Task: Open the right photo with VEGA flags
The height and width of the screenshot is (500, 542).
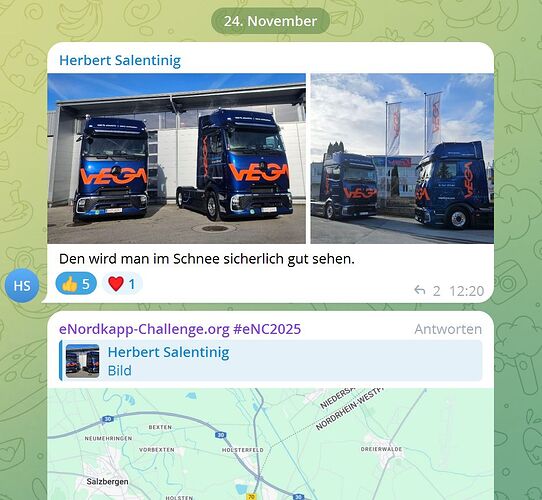Action: click(402, 158)
